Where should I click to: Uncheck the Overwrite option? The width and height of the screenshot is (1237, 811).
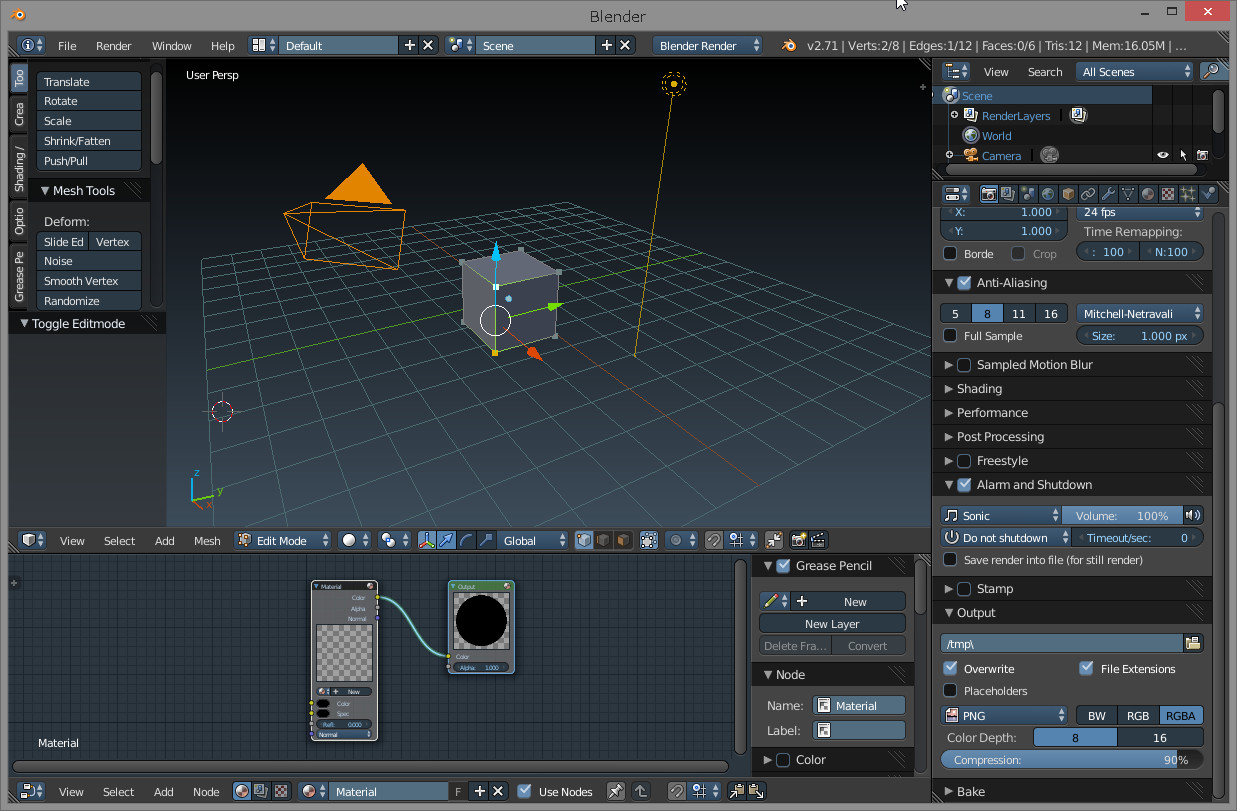pos(950,668)
